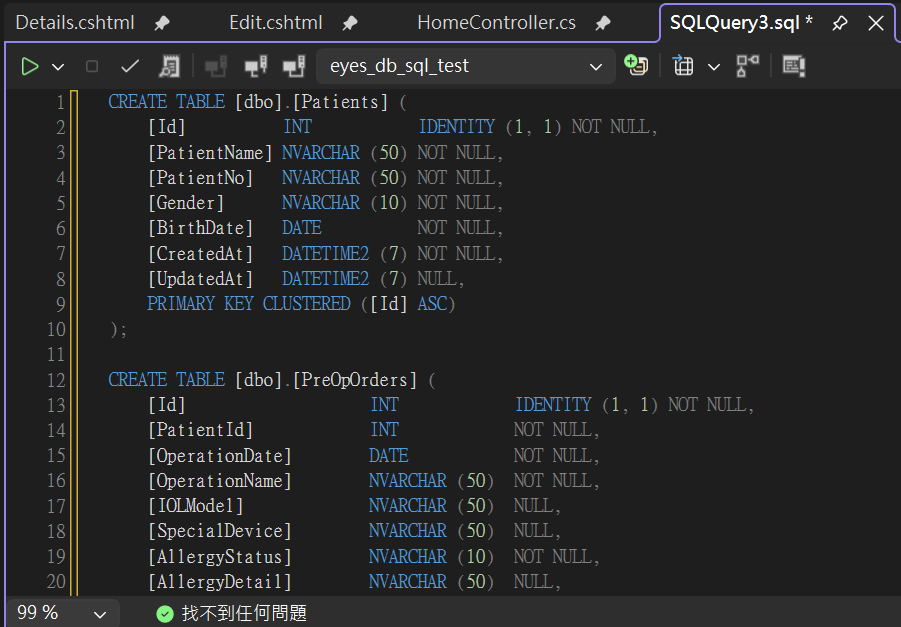Click the PRIMARY KEY CLUSTERED keywords

point(249,304)
